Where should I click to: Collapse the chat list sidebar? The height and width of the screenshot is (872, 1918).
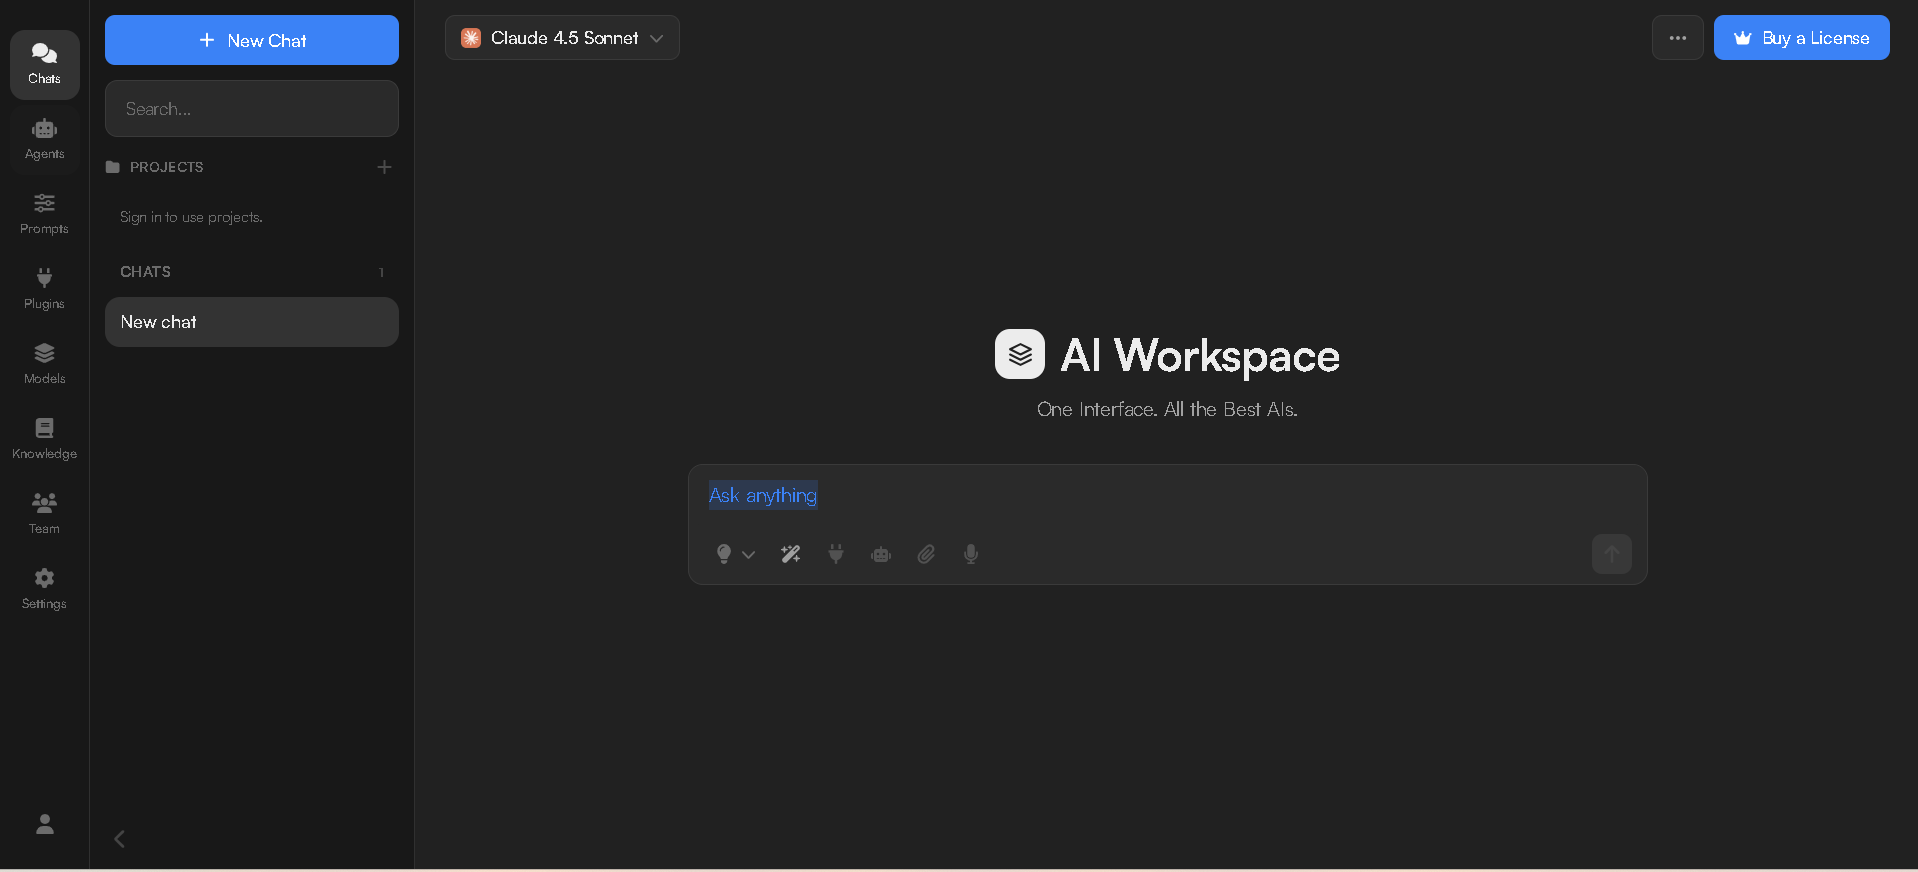tap(120, 839)
